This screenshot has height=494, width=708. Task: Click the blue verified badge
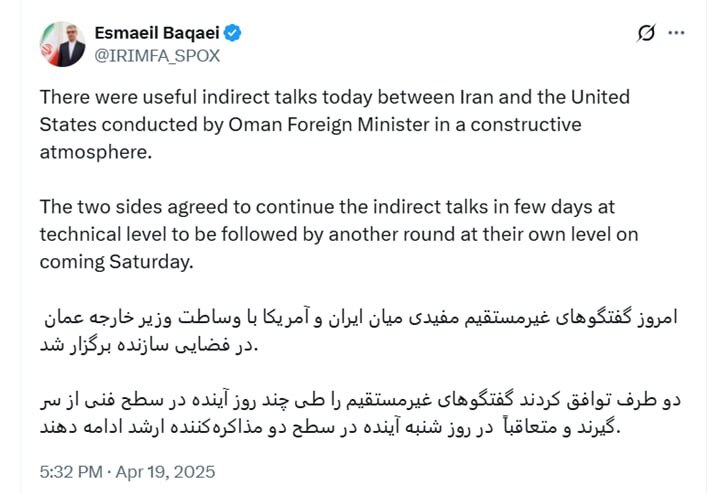click(x=232, y=33)
